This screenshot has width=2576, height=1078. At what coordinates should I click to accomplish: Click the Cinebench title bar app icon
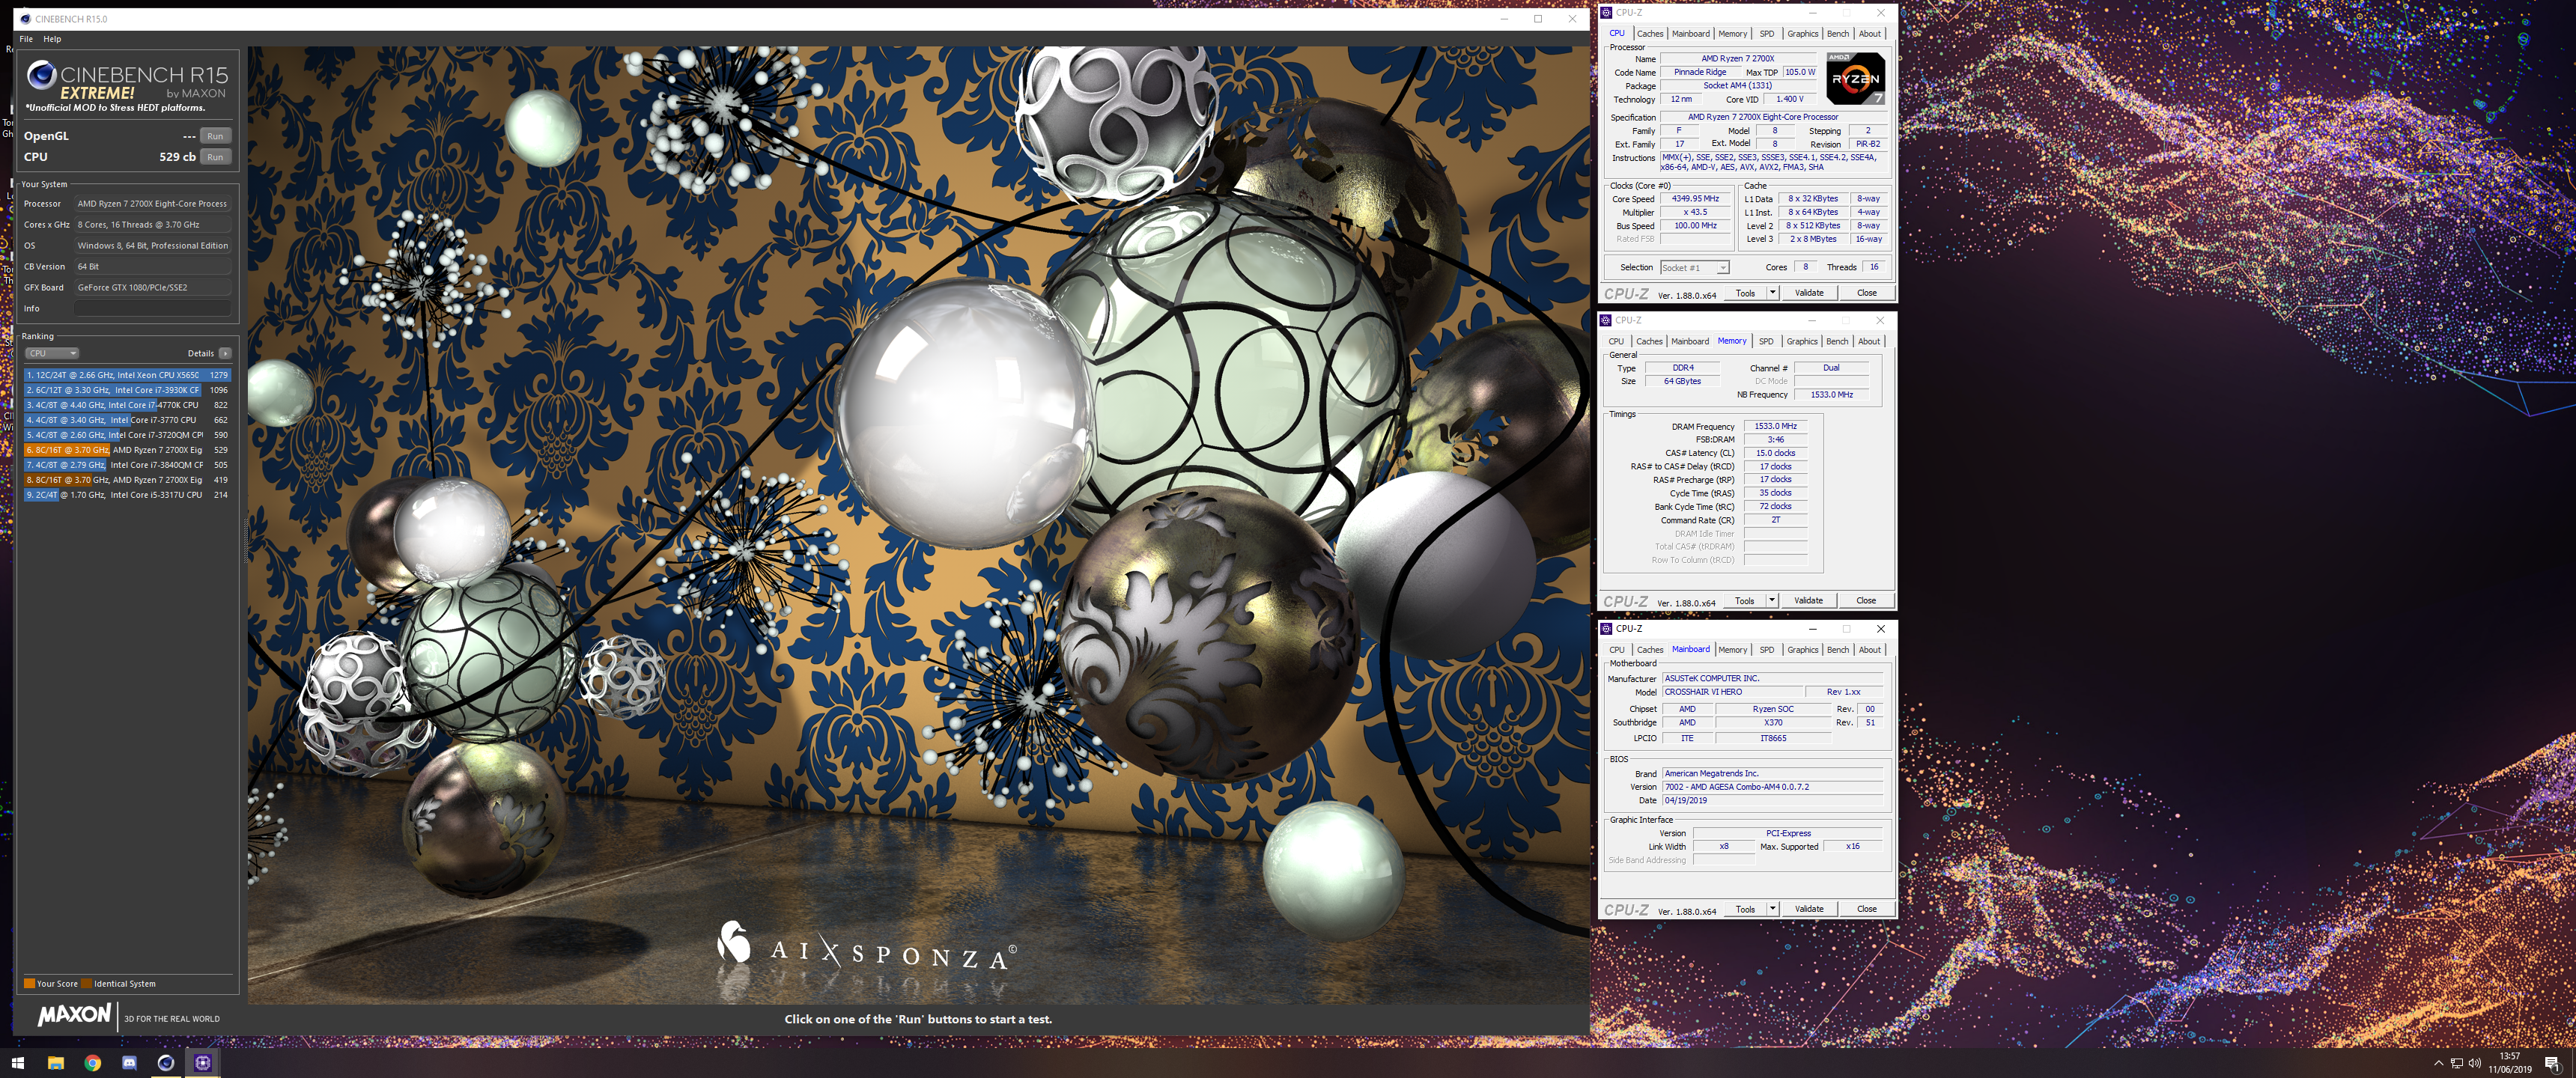[25, 19]
